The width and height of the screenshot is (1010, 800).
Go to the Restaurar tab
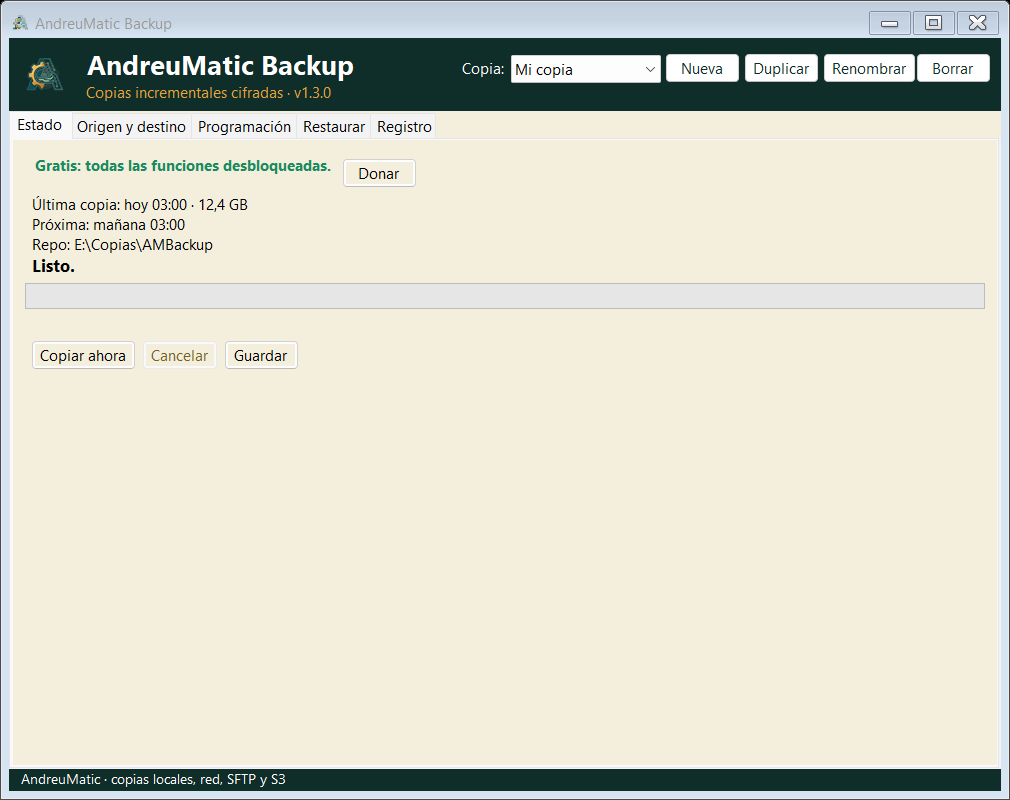pyautogui.click(x=334, y=127)
